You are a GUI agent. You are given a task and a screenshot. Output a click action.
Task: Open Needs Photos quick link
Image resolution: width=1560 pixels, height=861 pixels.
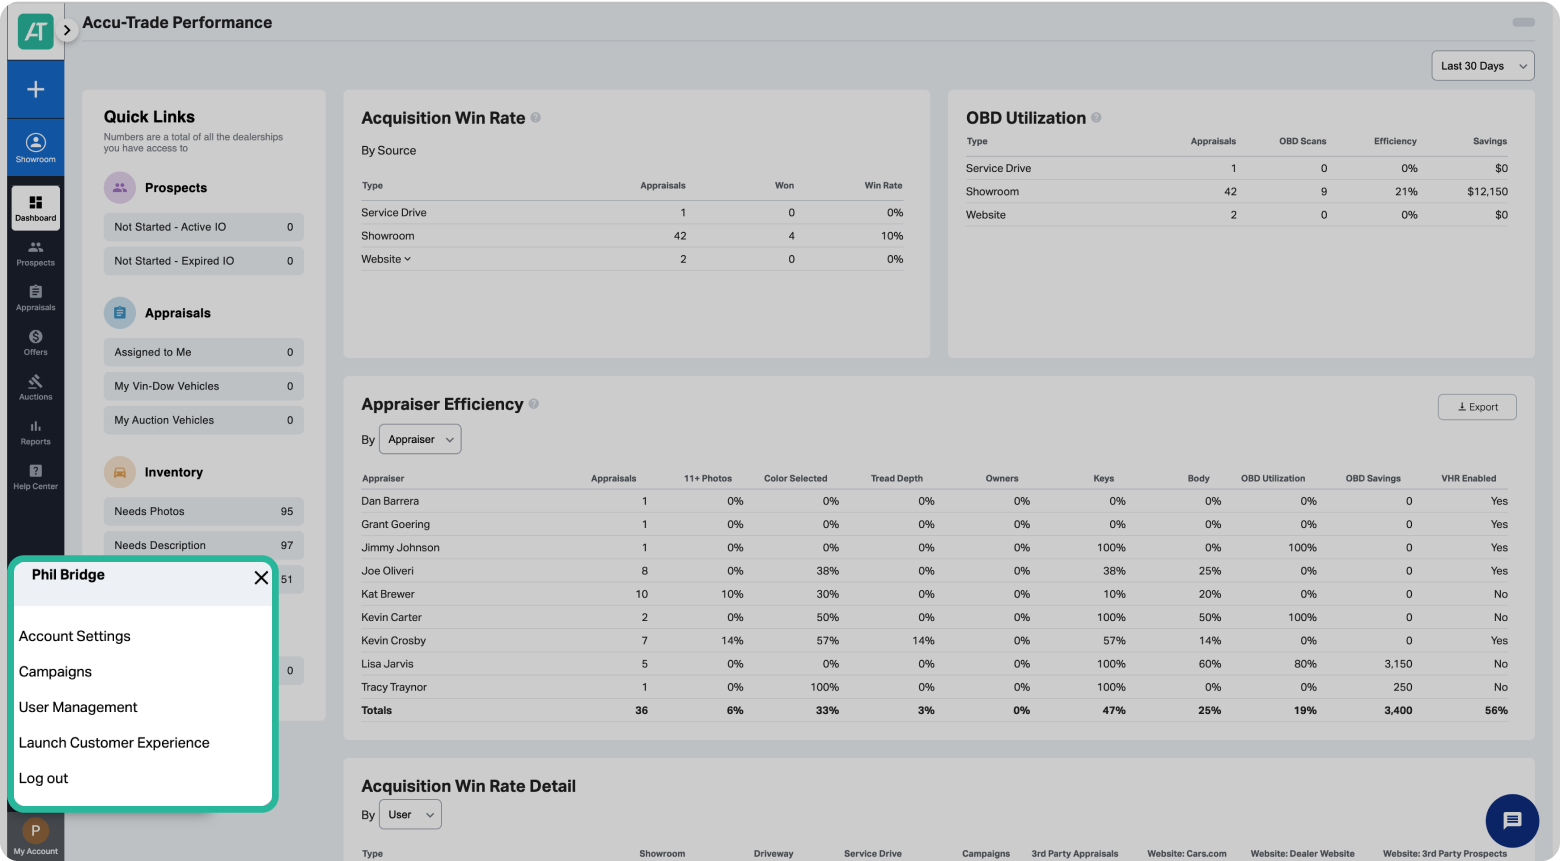tap(203, 511)
